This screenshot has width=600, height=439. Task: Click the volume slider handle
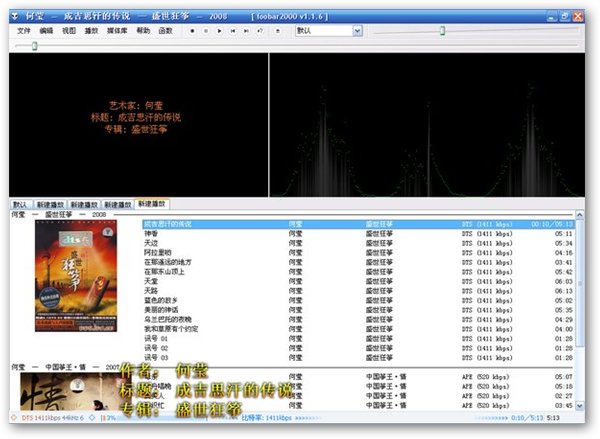(x=442, y=31)
